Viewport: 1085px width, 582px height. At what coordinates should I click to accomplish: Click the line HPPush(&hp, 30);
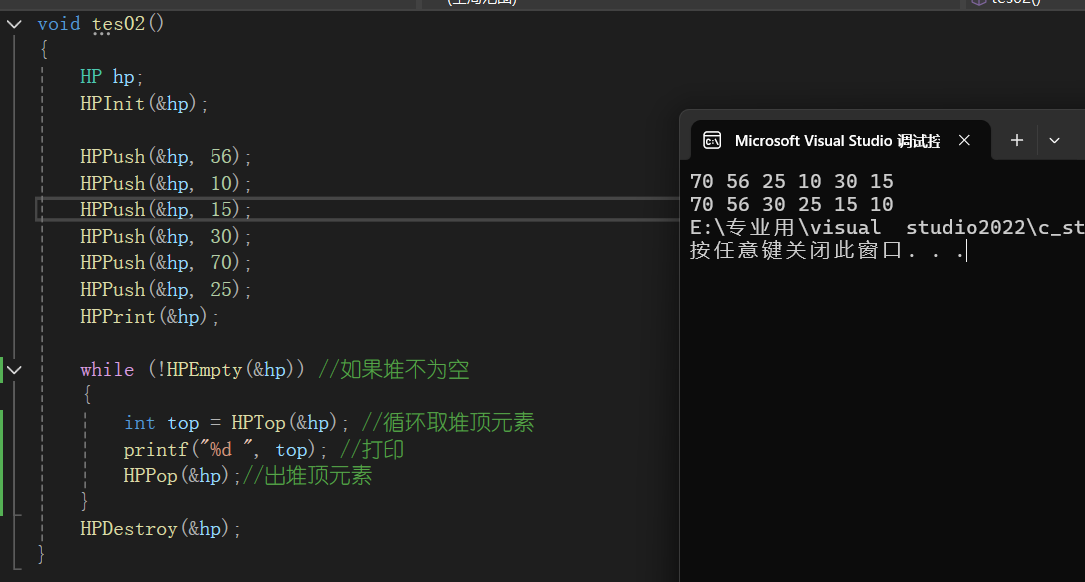click(x=165, y=237)
